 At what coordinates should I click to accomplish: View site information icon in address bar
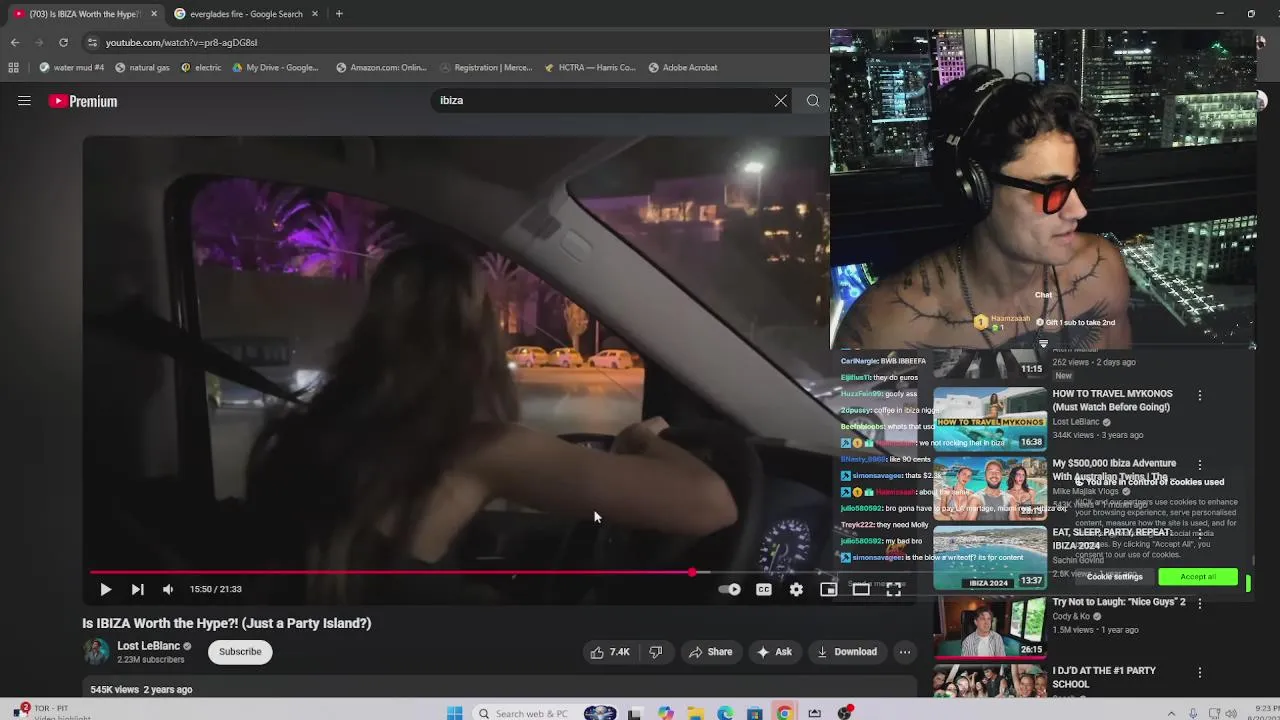pos(92,42)
